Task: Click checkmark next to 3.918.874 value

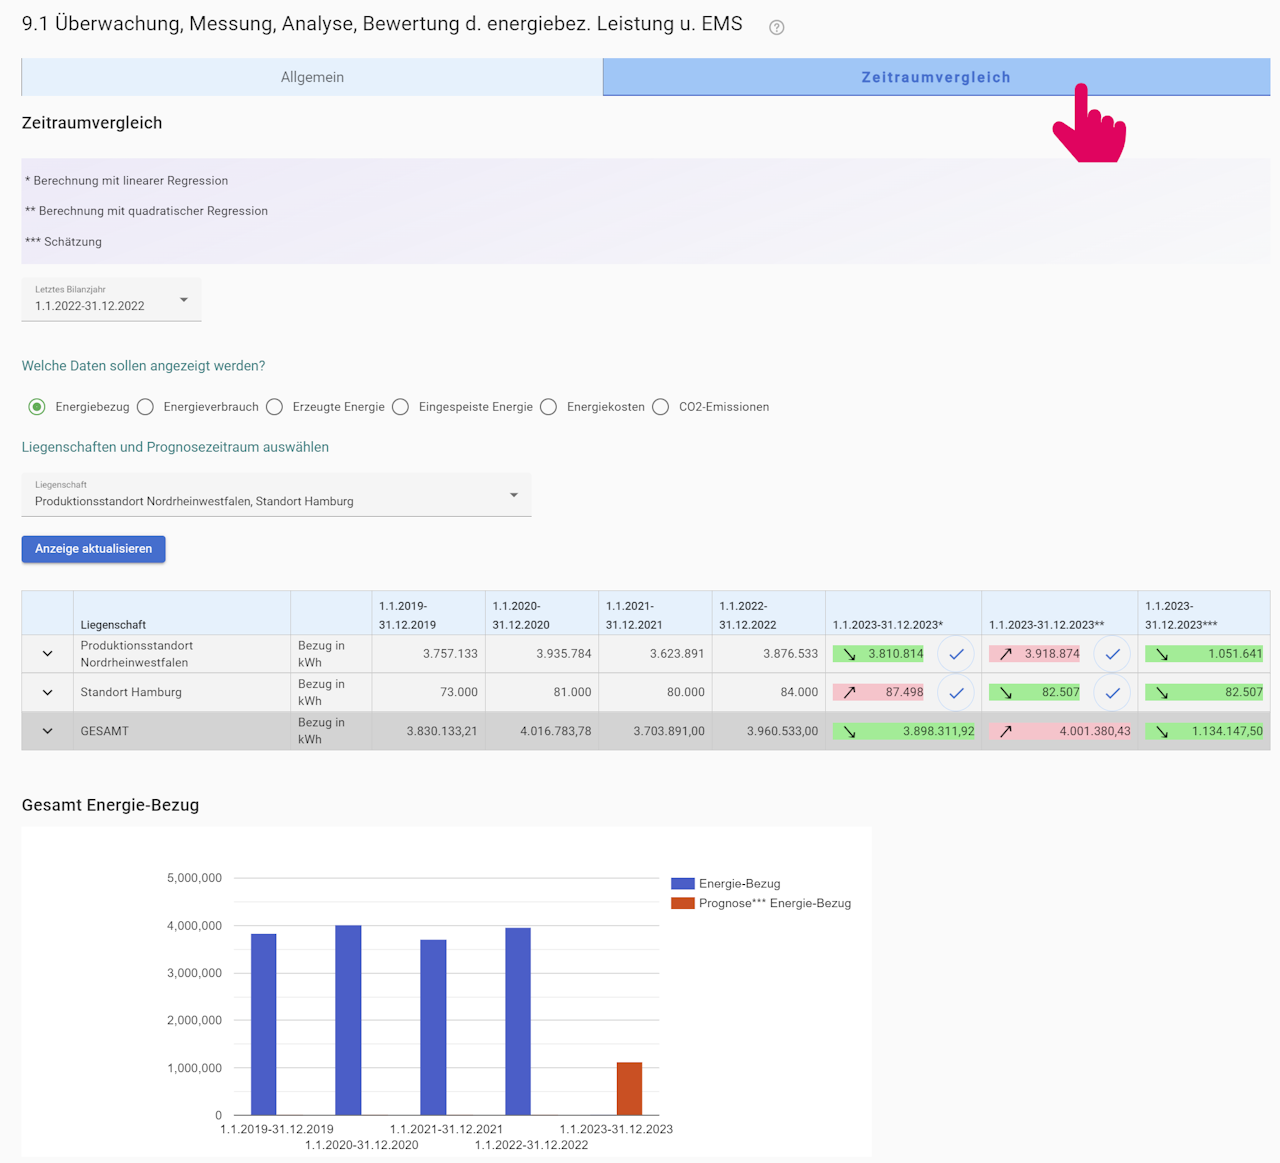Action: click(1112, 654)
